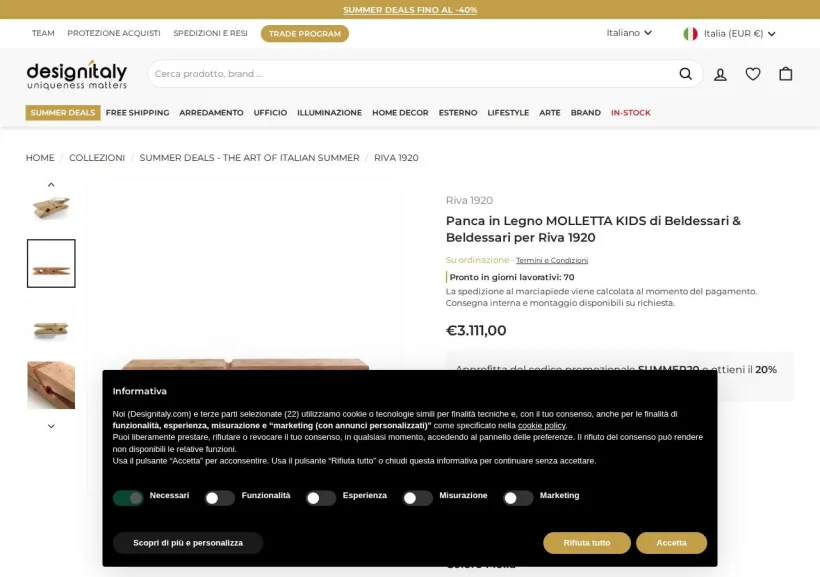This screenshot has height=577, width=820.
Task: Open the LIFESTYLE menu
Action: click(508, 112)
